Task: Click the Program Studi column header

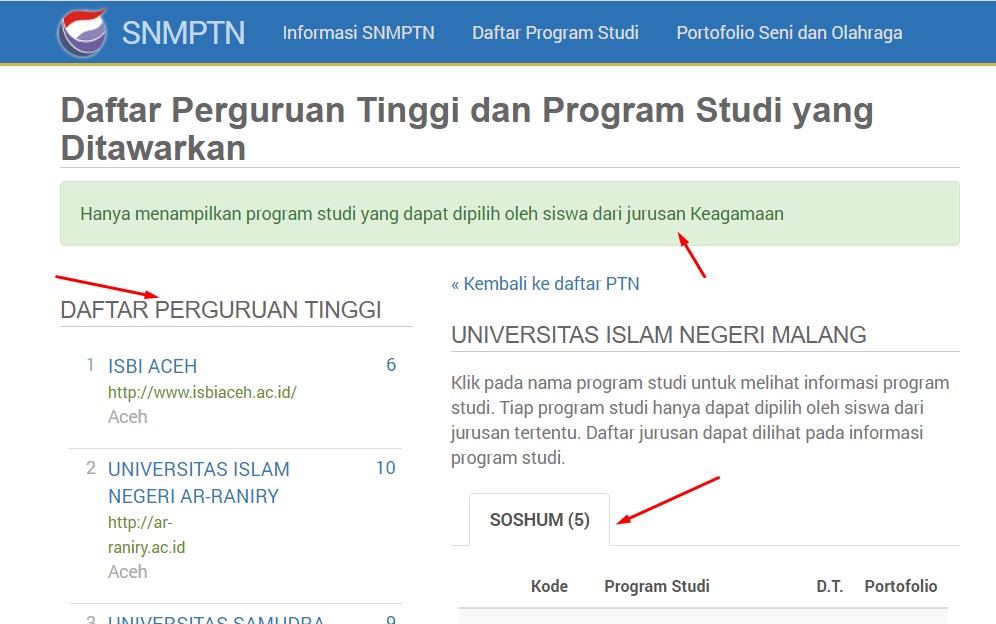Action: [x=657, y=586]
